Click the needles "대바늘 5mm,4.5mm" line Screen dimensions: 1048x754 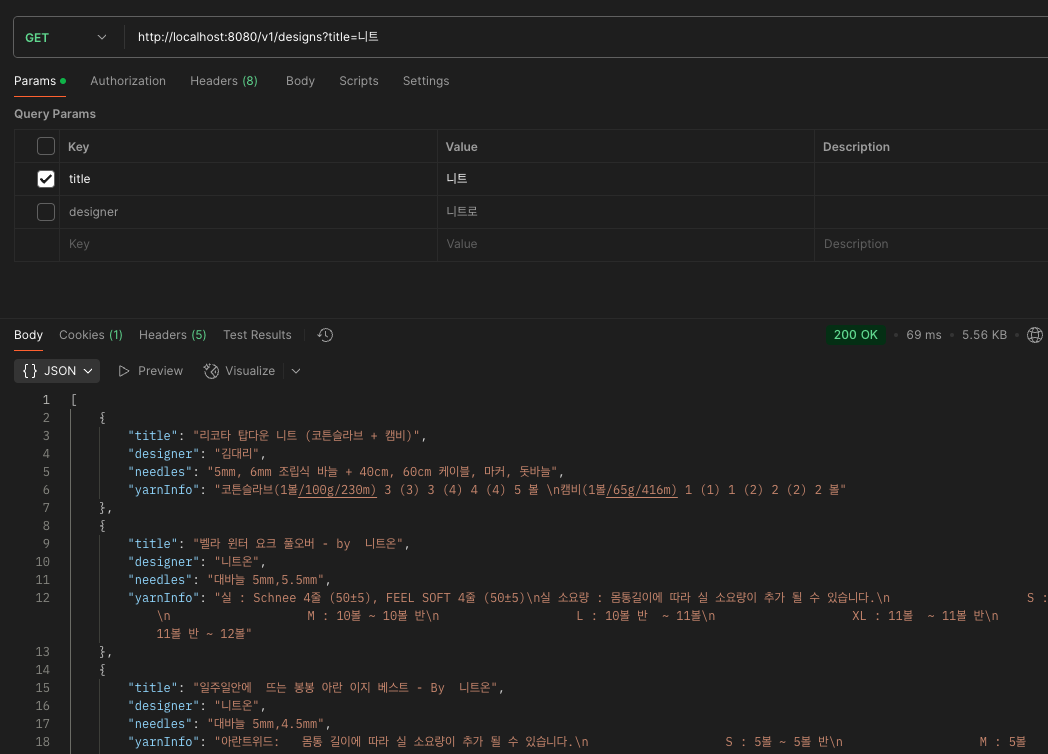(x=229, y=723)
